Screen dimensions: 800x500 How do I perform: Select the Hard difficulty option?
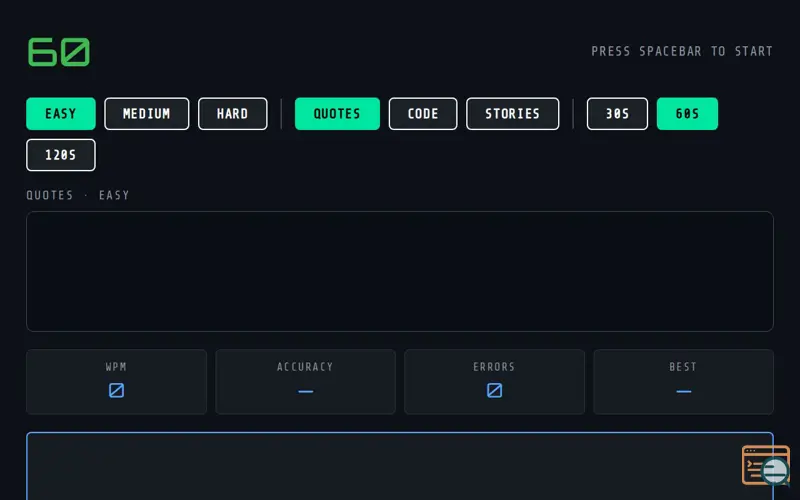click(233, 114)
